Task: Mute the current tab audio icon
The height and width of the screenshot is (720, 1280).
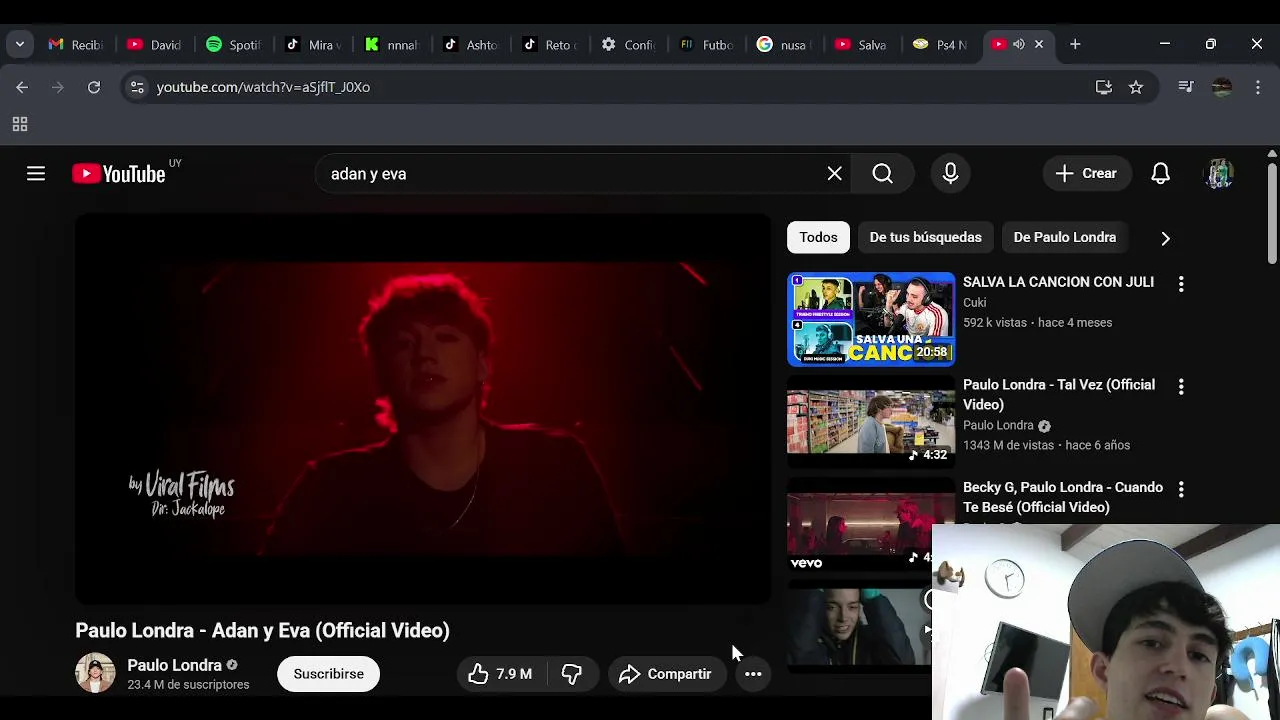Action: [x=1018, y=44]
